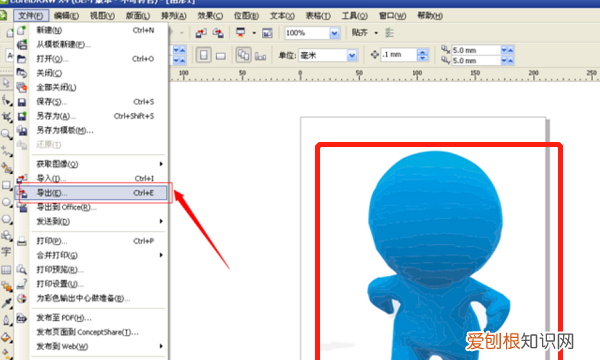
Task: Open the 编辑 menu
Action: click(67, 16)
